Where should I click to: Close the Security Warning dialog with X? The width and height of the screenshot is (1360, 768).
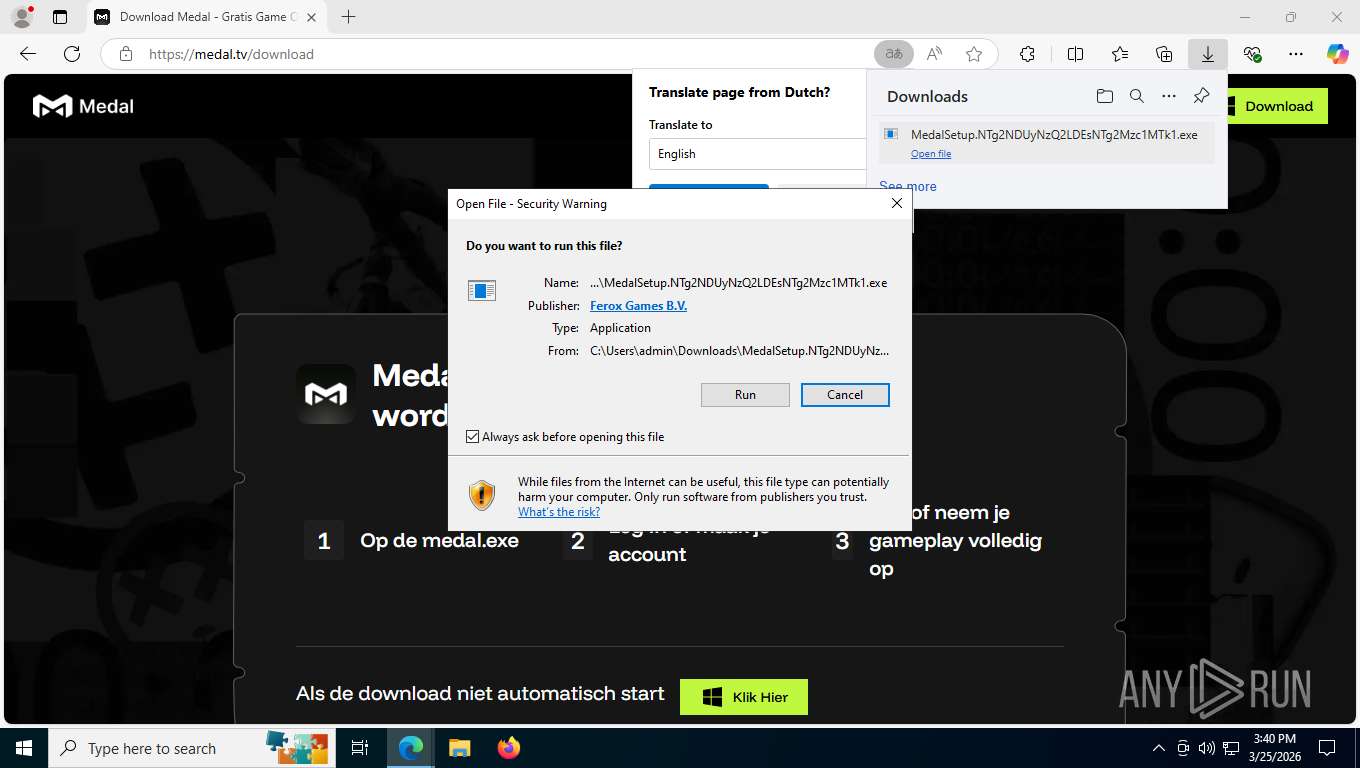tap(897, 203)
